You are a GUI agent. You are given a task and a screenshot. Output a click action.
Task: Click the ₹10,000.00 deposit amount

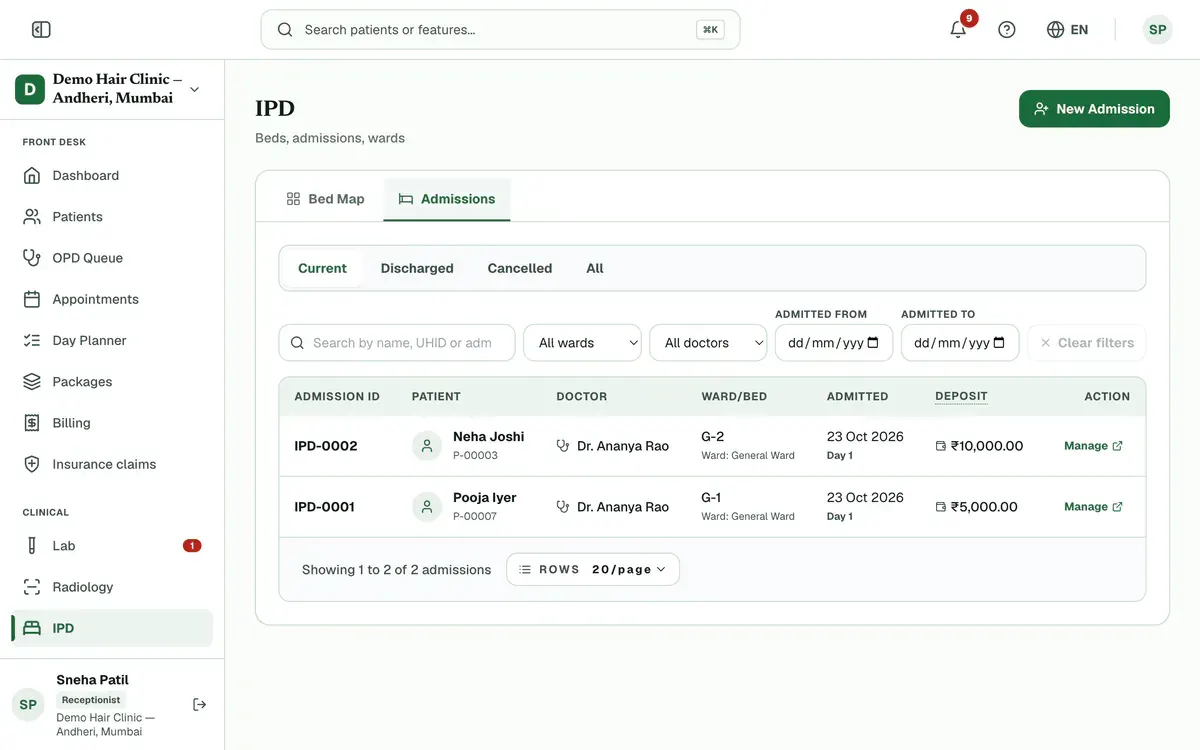(987, 446)
